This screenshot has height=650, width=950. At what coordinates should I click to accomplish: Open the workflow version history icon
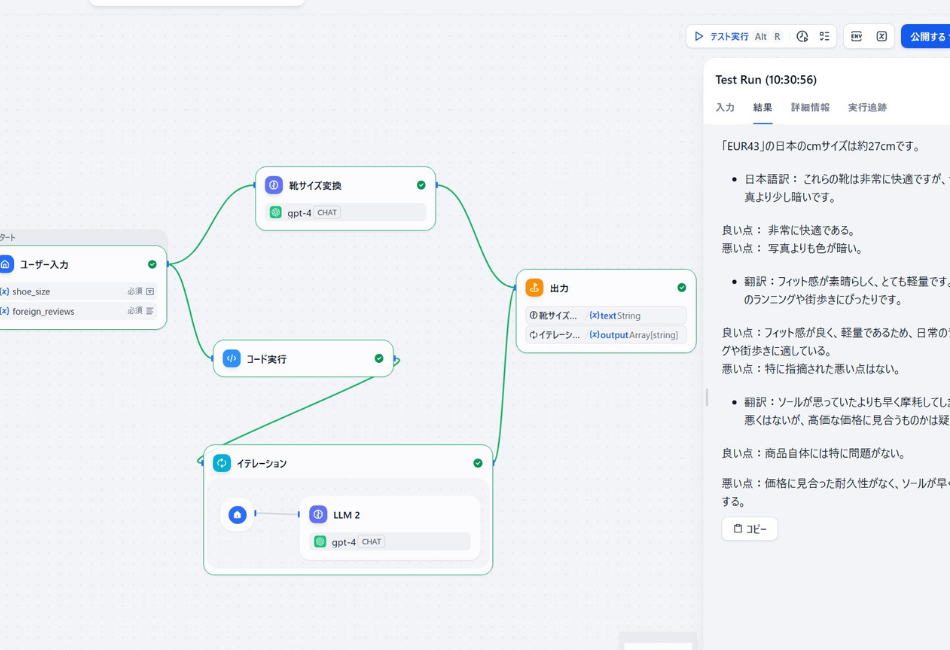(802, 36)
